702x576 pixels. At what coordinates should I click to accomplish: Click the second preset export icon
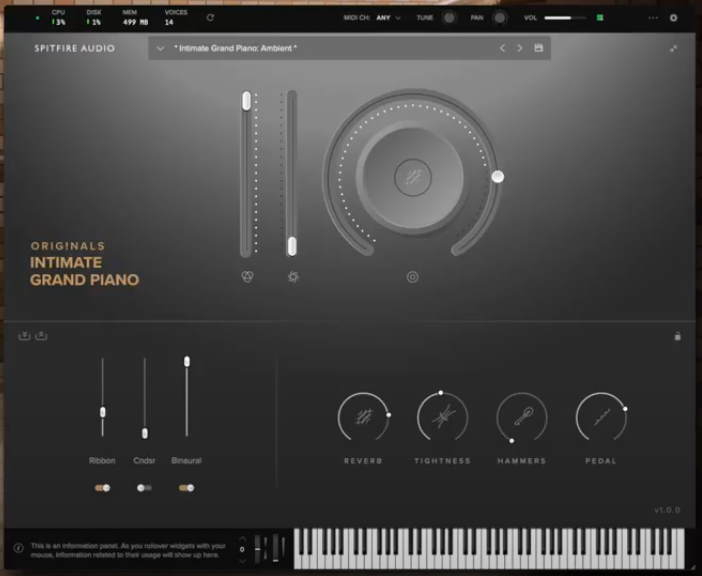pos(41,335)
